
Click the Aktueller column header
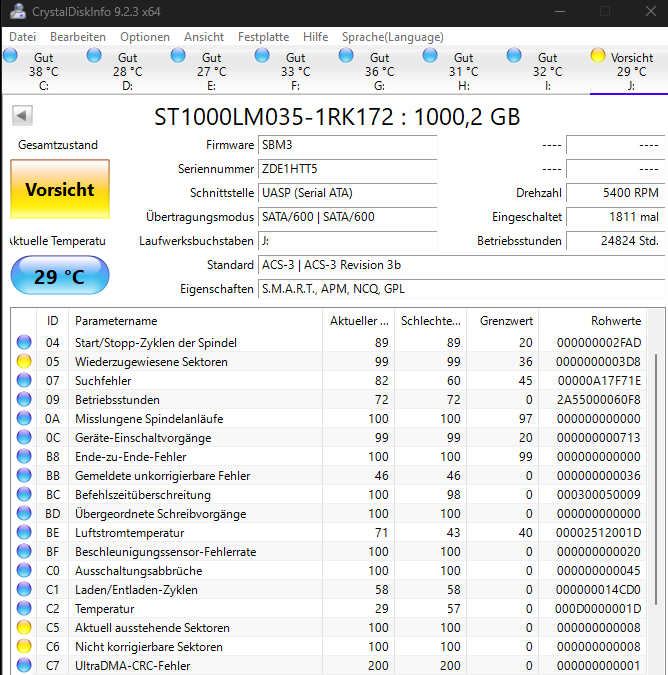point(358,321)
